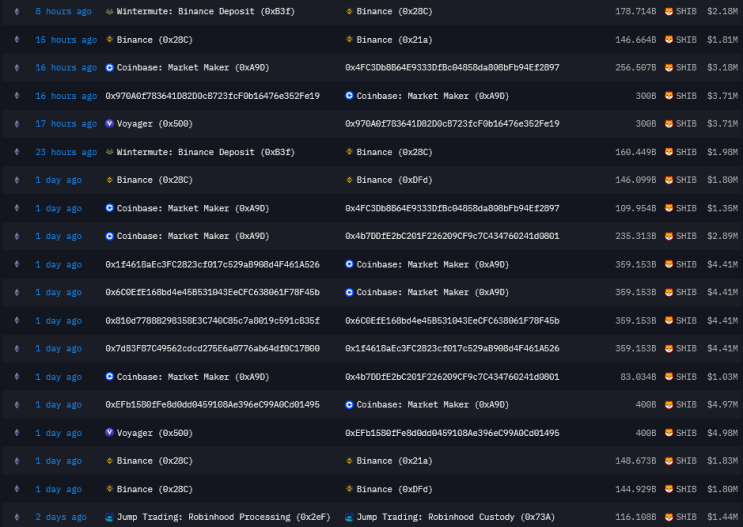Viewport: 743px width, 527px height.
Task: Click the SHIB icon in the 256.507B row
Action: coord(669,68)
